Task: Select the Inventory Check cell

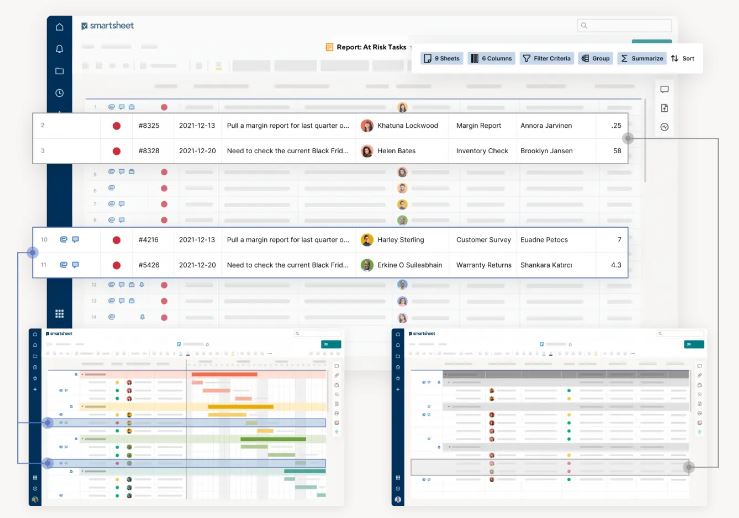Action: 482,151
